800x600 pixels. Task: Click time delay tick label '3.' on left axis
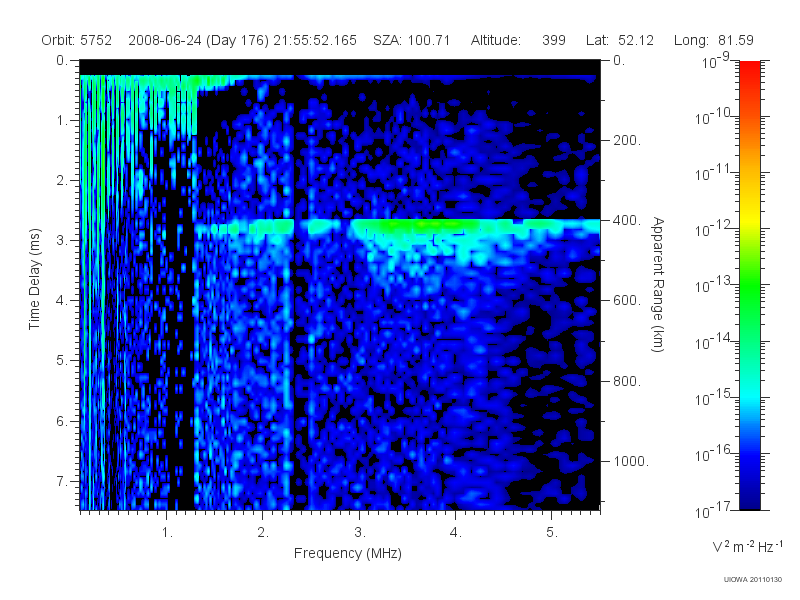coord(62,240)
